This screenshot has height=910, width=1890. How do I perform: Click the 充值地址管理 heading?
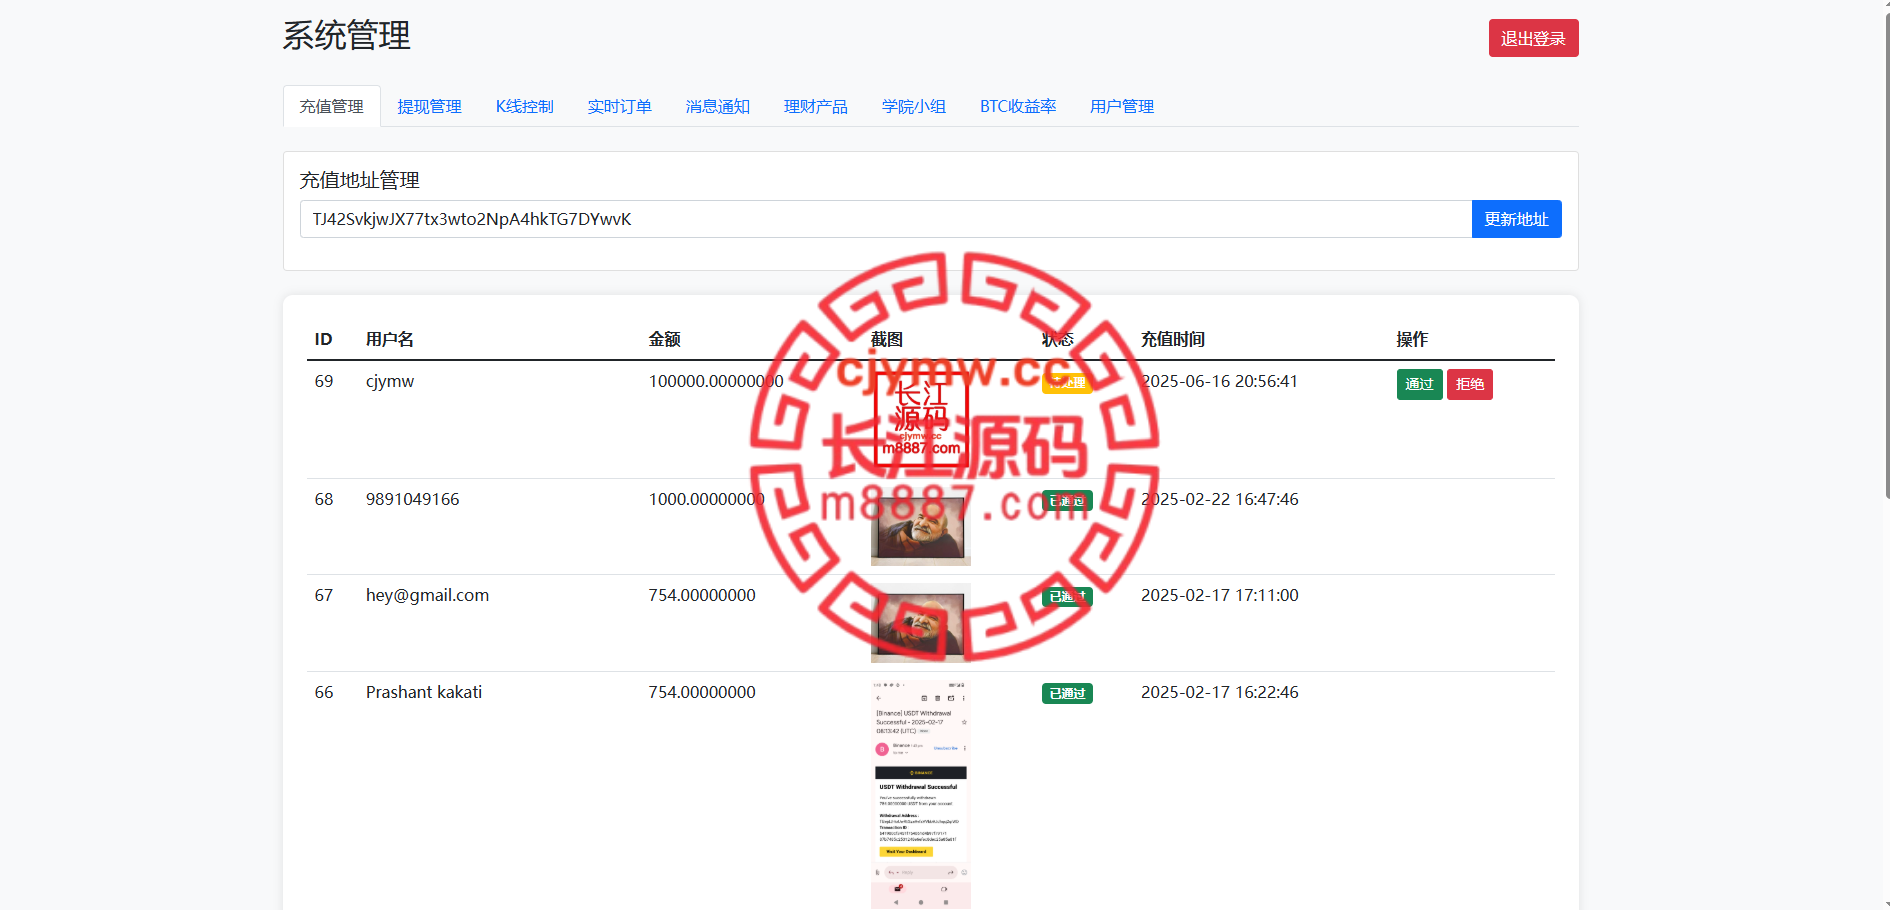click(360, 180)
